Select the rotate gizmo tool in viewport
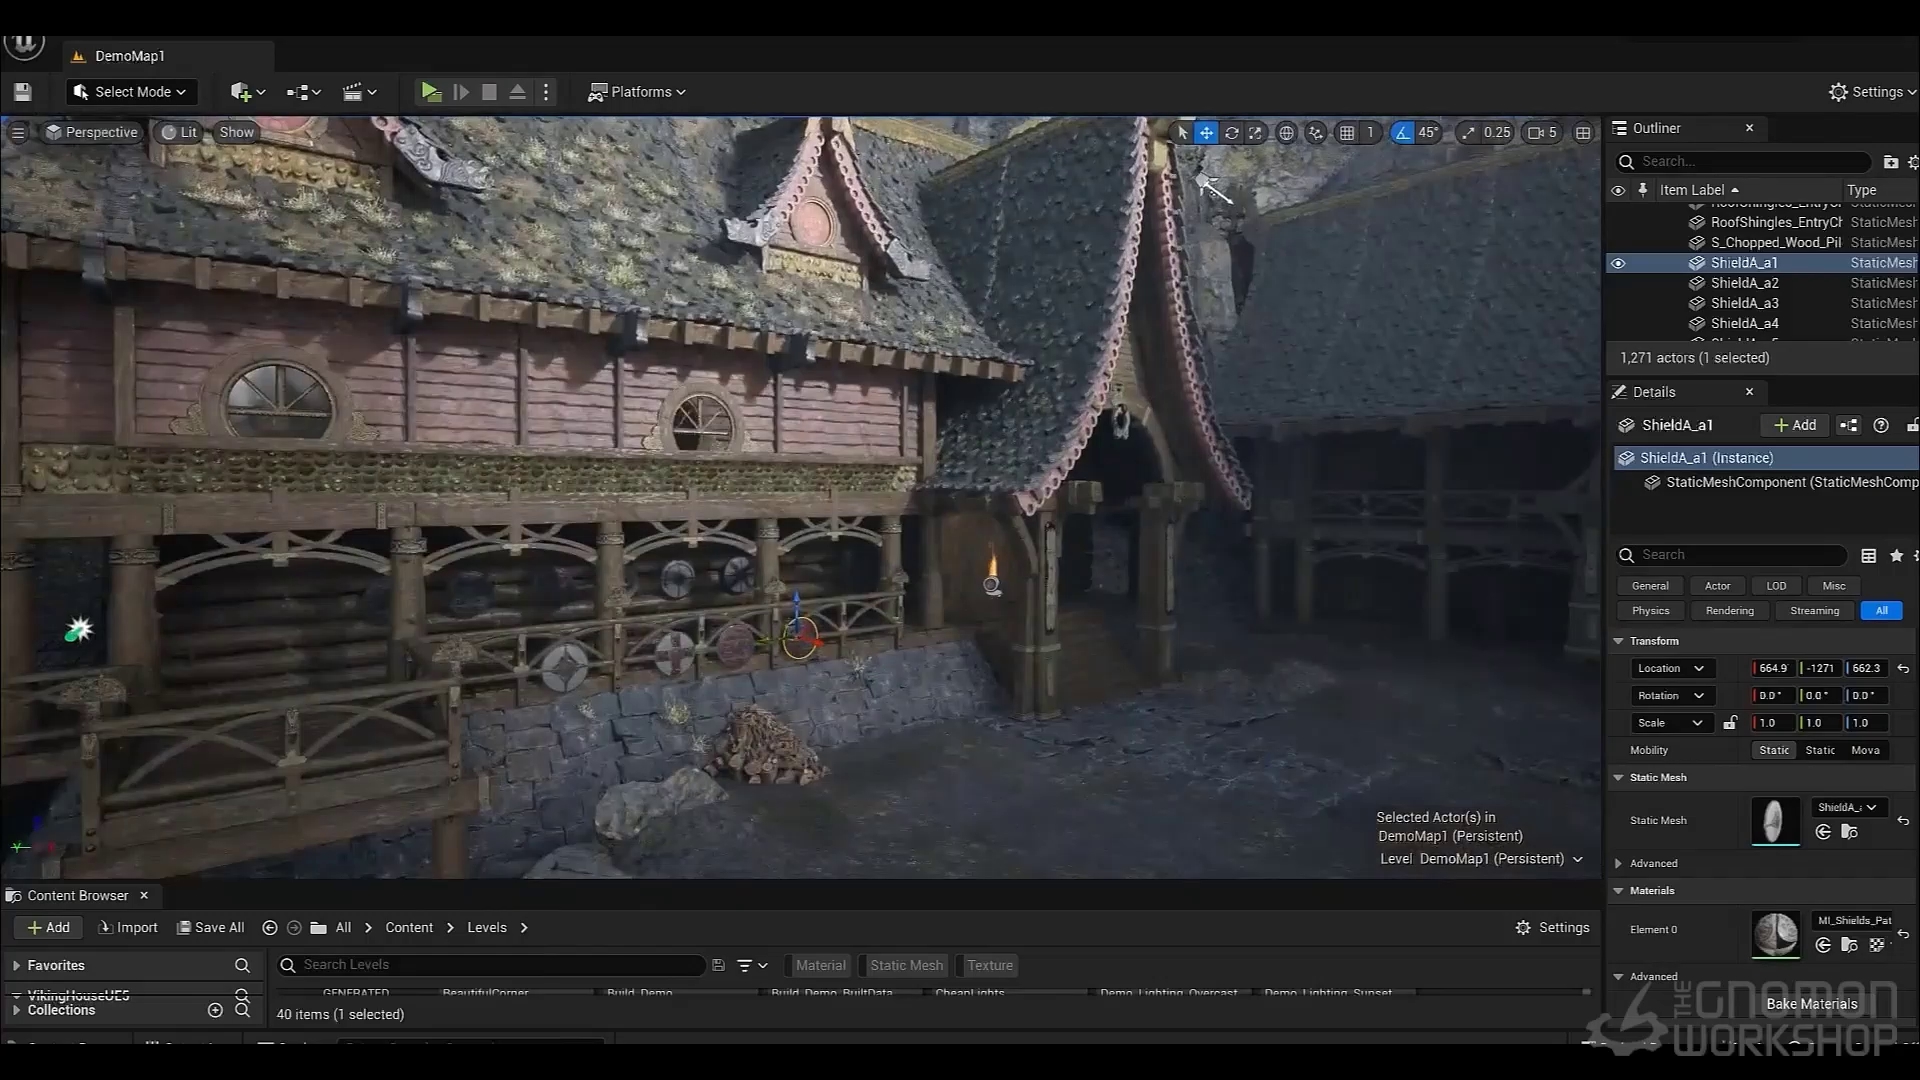The height and width of the screenshot is (1080, 1920). [x=1232, y=132]
